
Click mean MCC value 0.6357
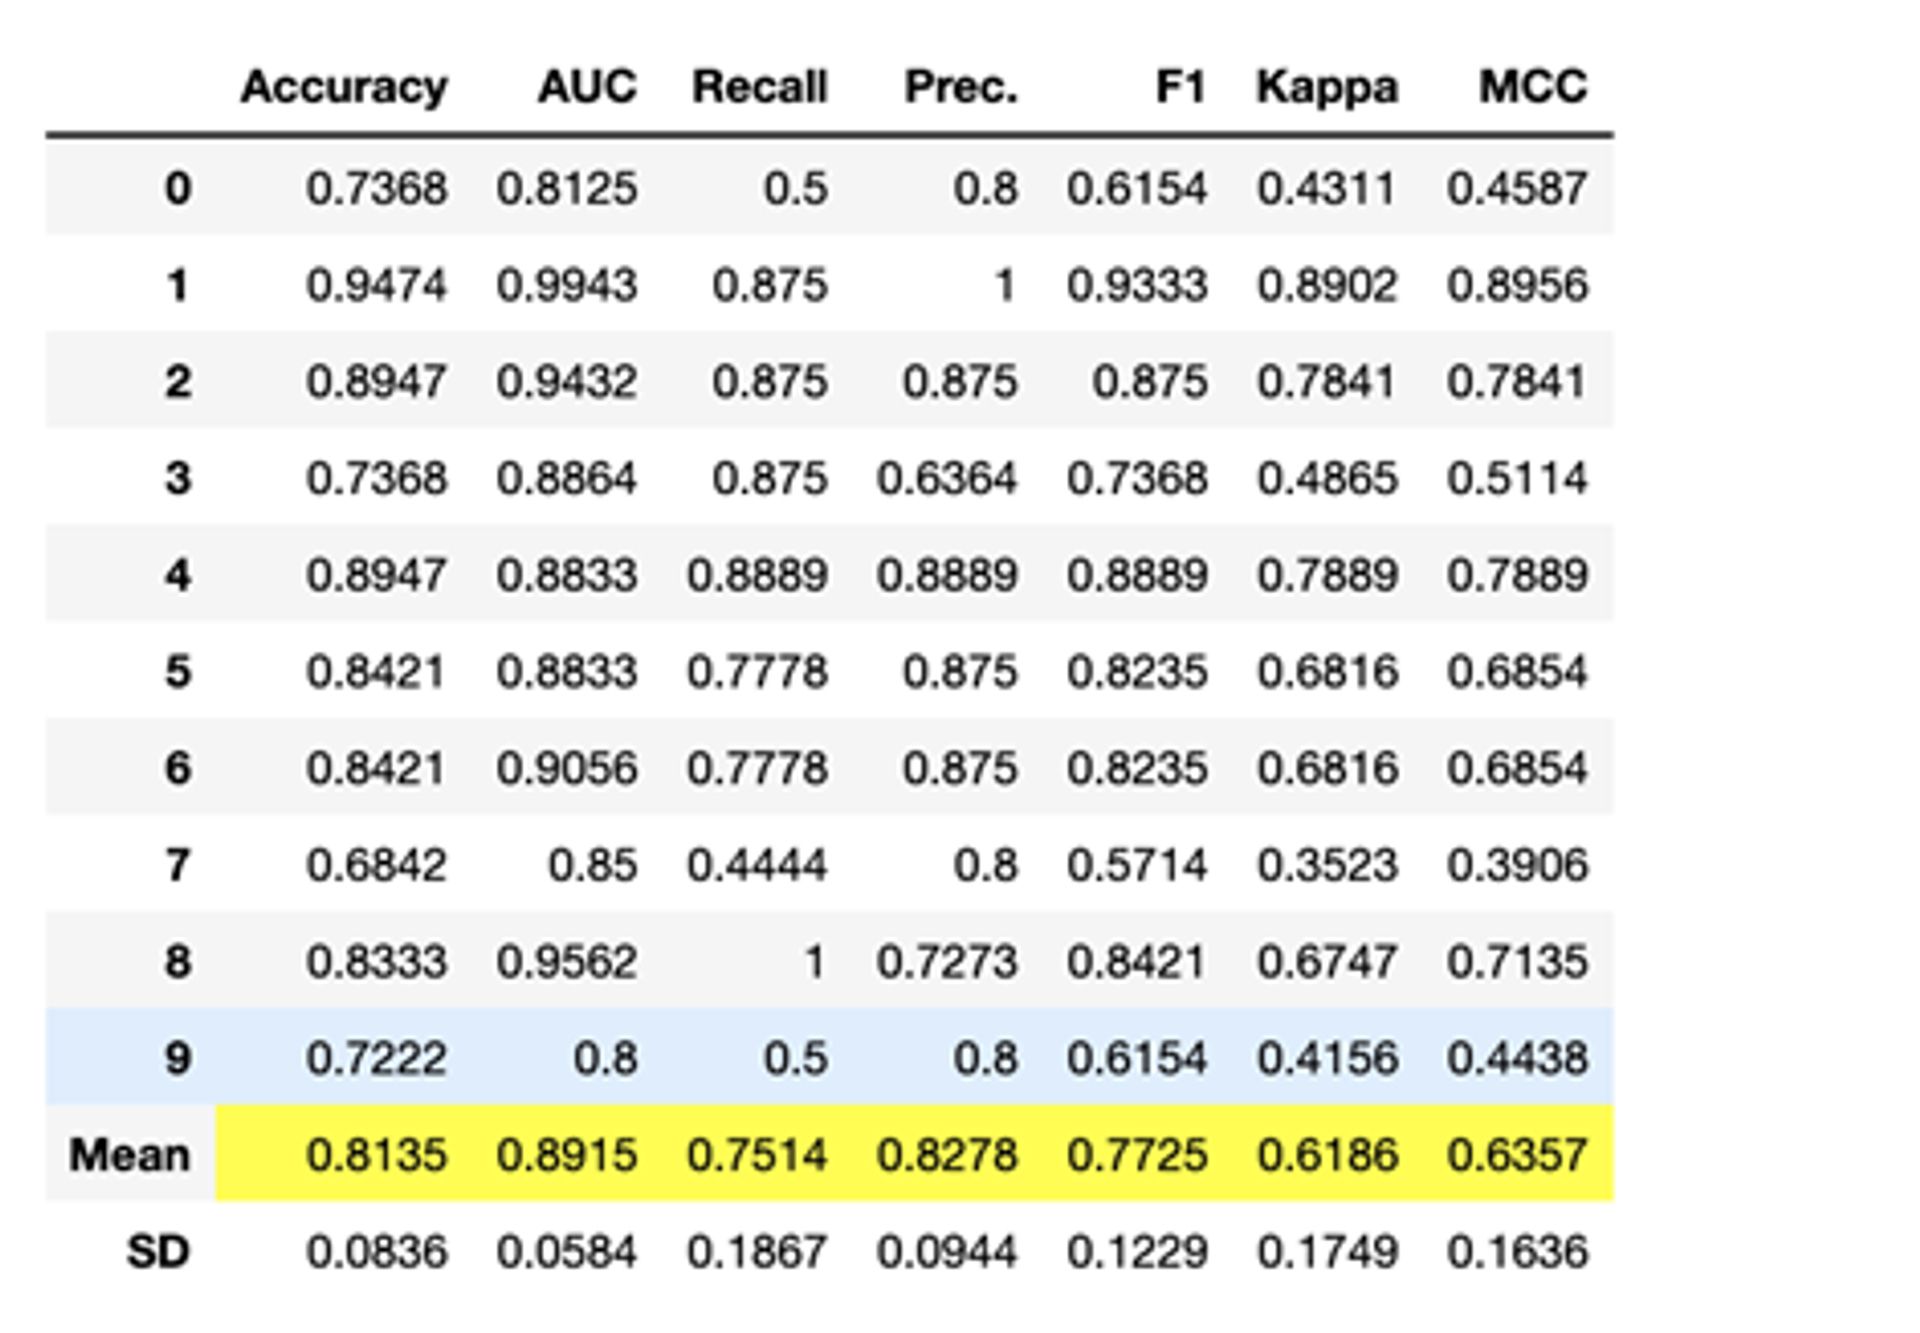coord(1516,1155)
